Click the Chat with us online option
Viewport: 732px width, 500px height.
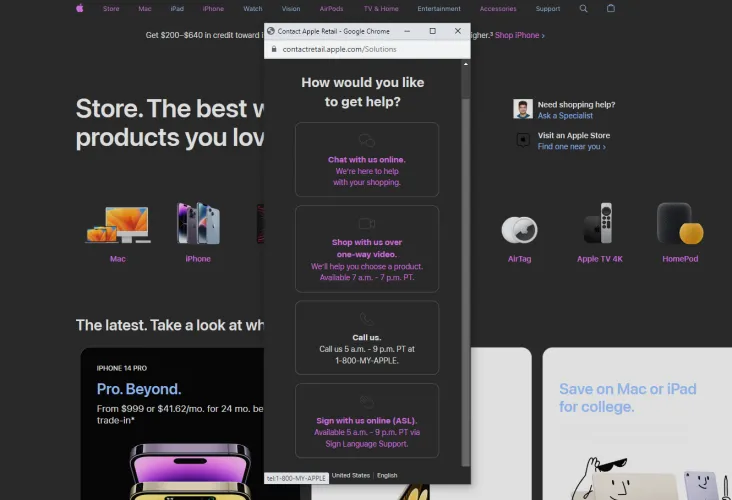[367, 160]
